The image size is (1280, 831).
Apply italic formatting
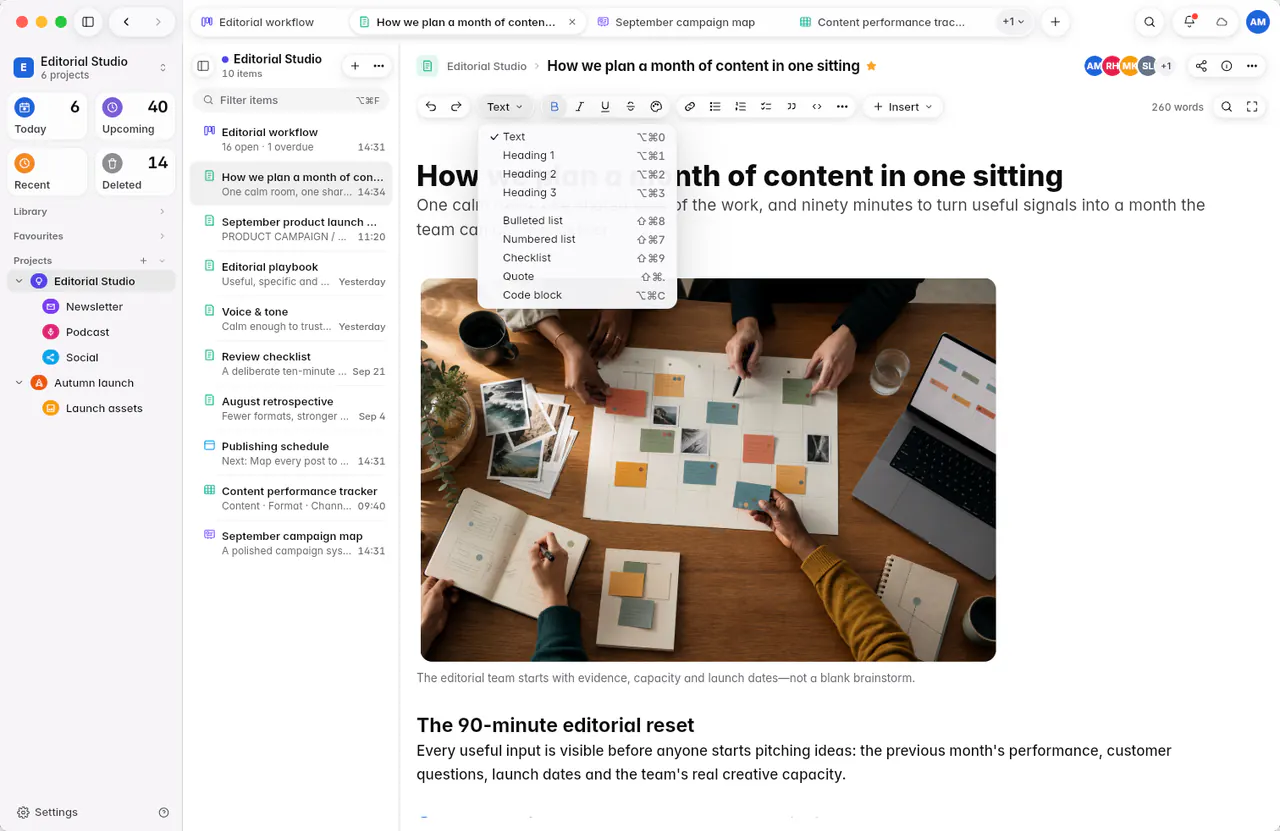(x=579, y=107)
